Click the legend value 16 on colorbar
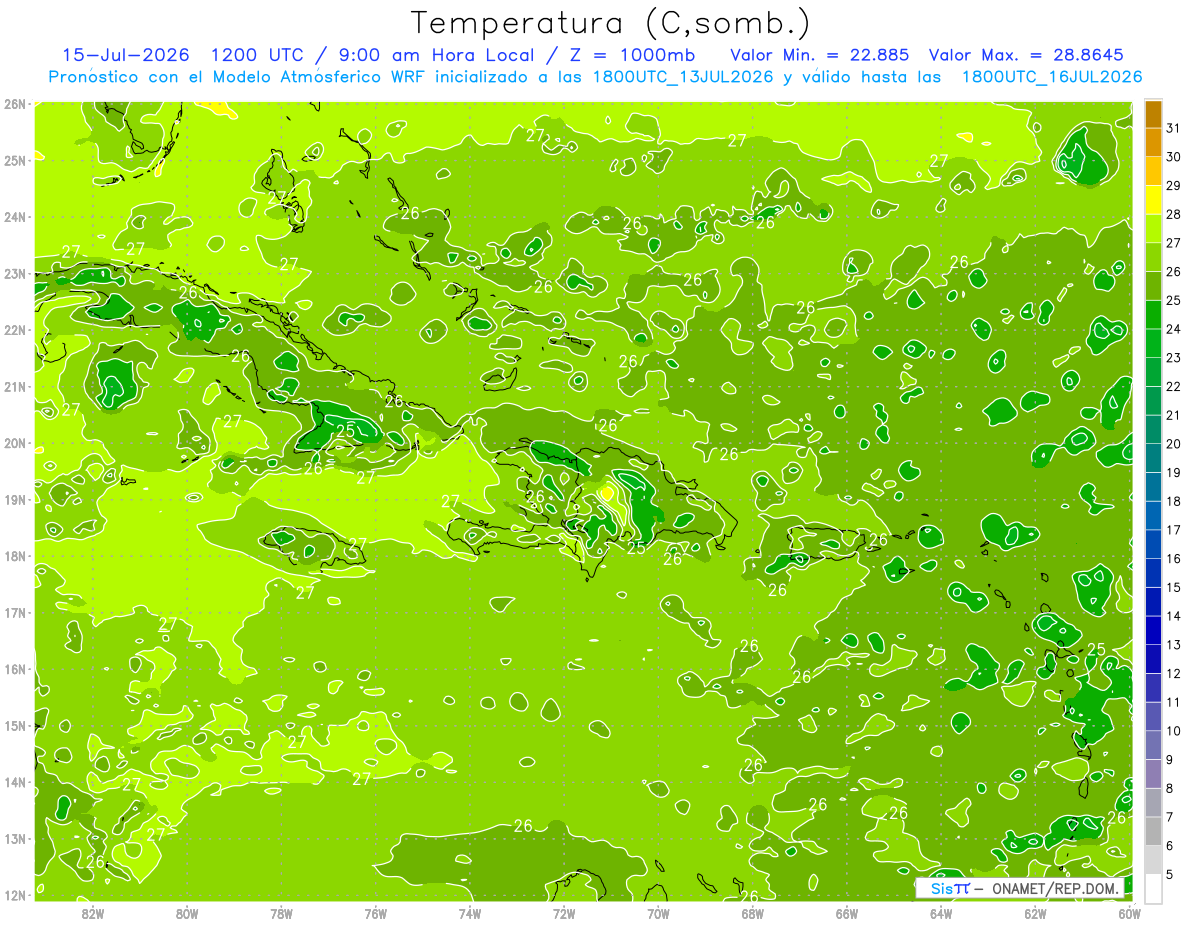1200x927 pixels. tap(1173, 559)
